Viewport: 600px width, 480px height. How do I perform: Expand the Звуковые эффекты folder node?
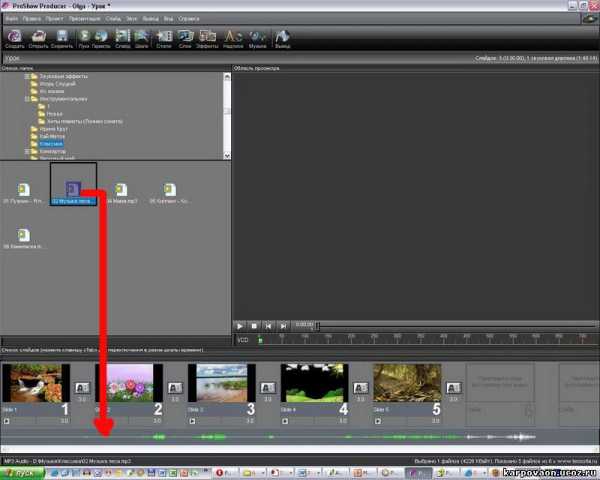point(27,76)
